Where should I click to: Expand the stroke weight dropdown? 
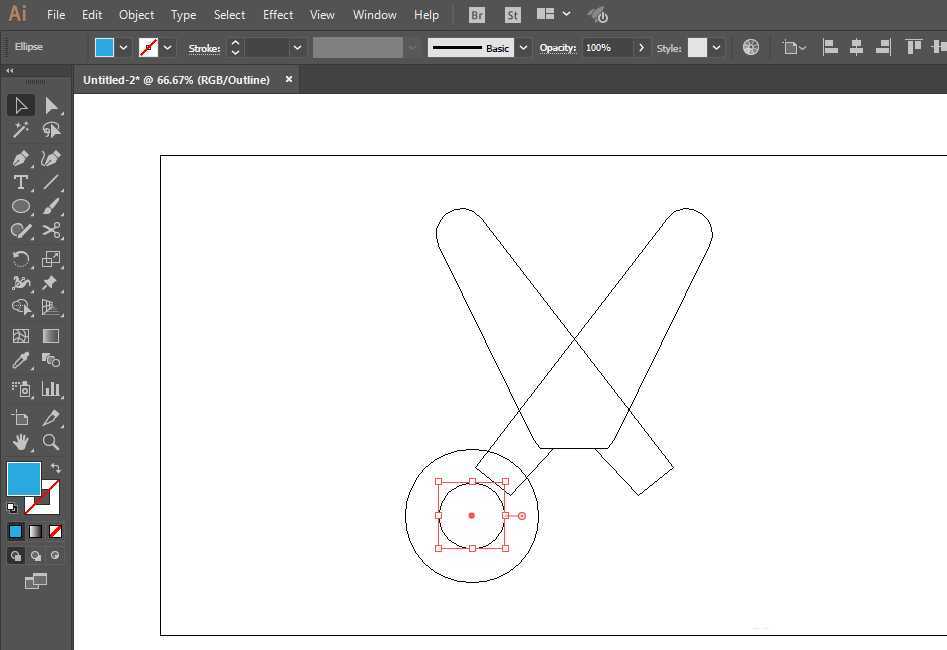297,48
